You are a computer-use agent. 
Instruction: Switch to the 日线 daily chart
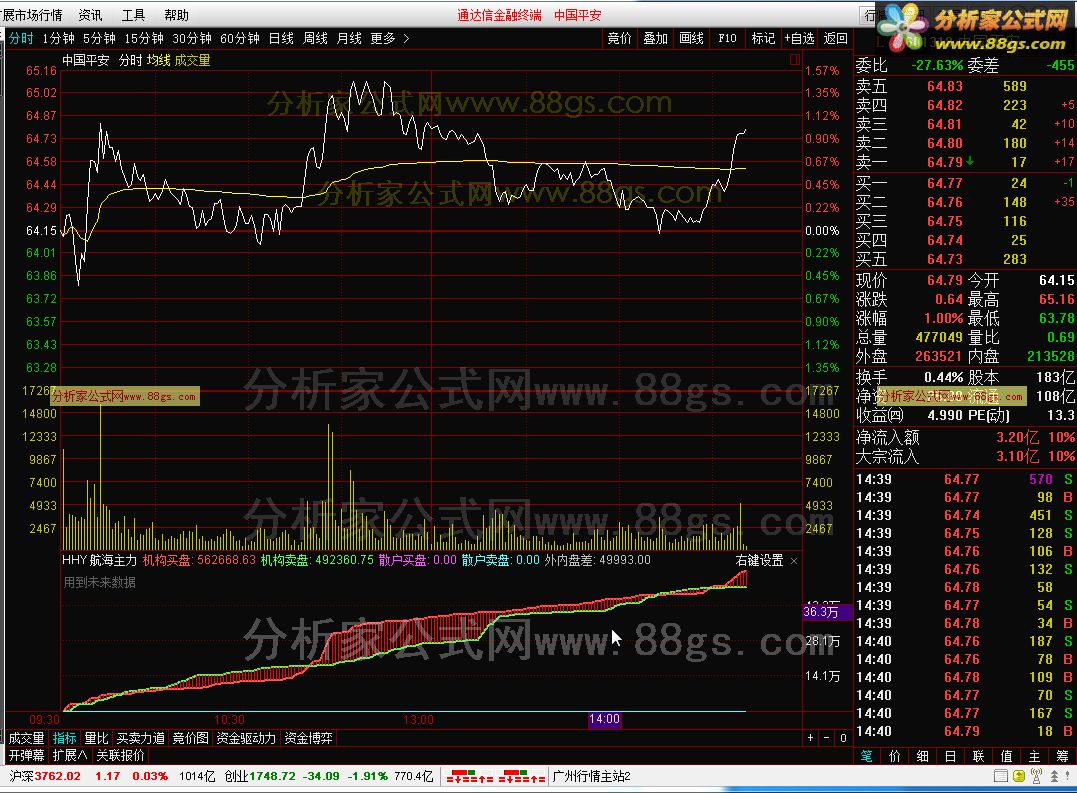(x=281, y=38)
